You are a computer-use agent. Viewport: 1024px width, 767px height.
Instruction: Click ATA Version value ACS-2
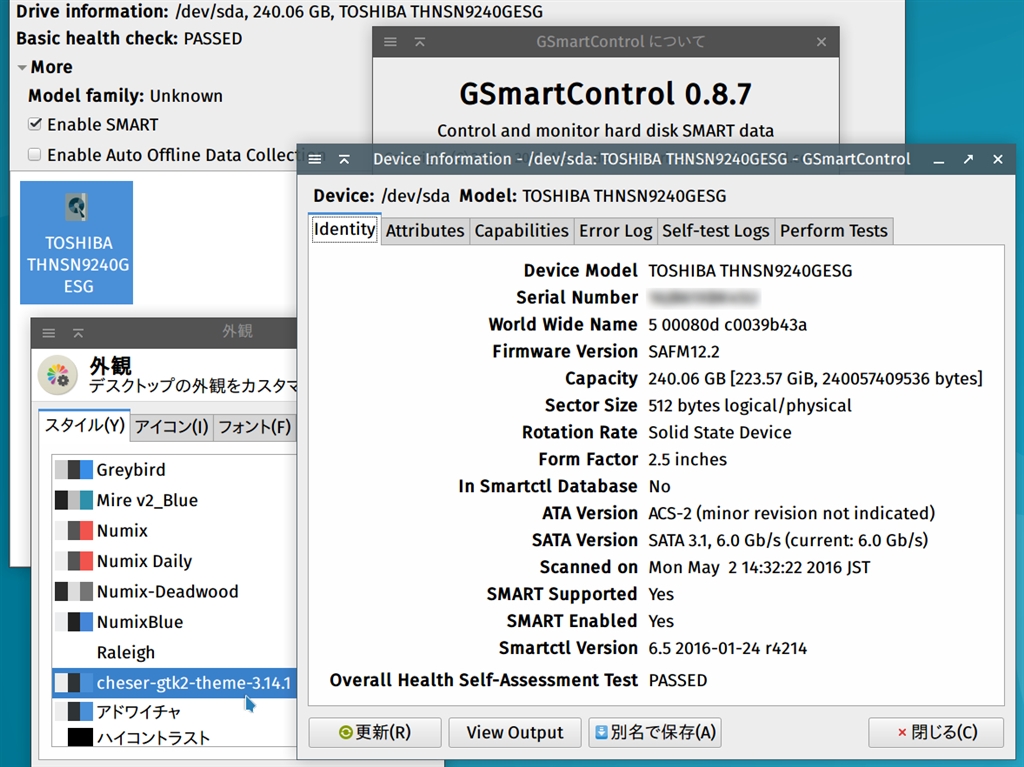coord(791,514)
